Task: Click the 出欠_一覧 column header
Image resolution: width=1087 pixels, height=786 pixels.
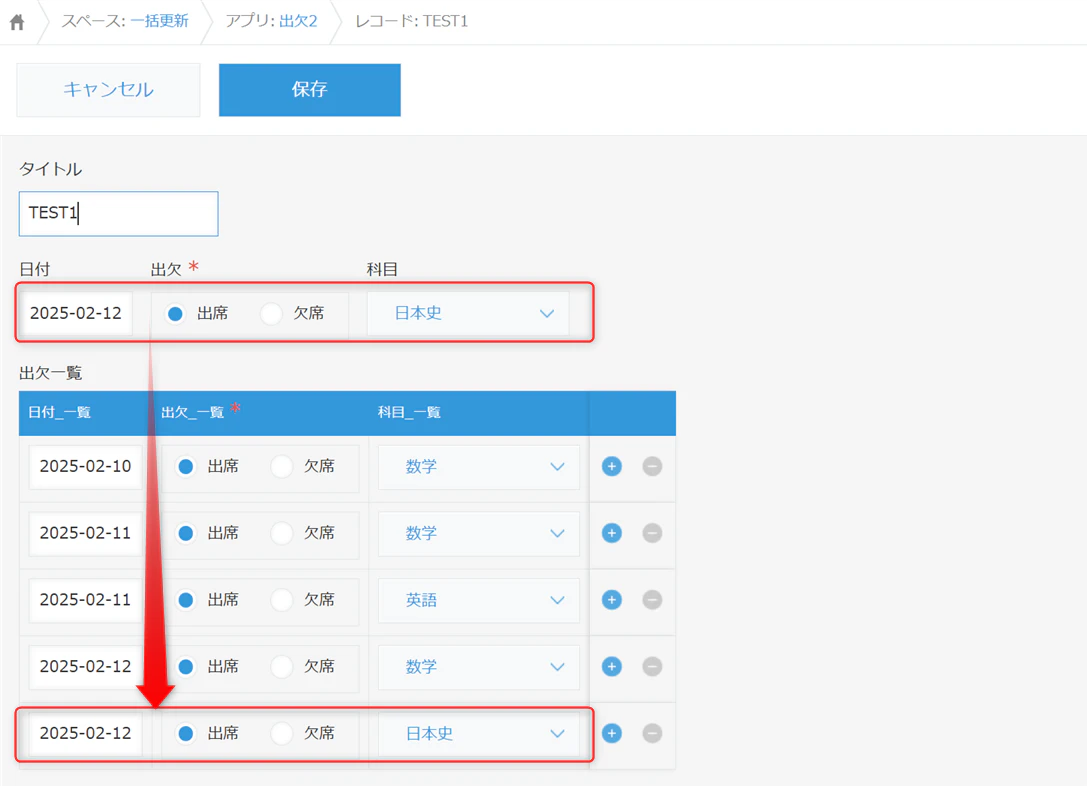Action: [x=193, y=413]
